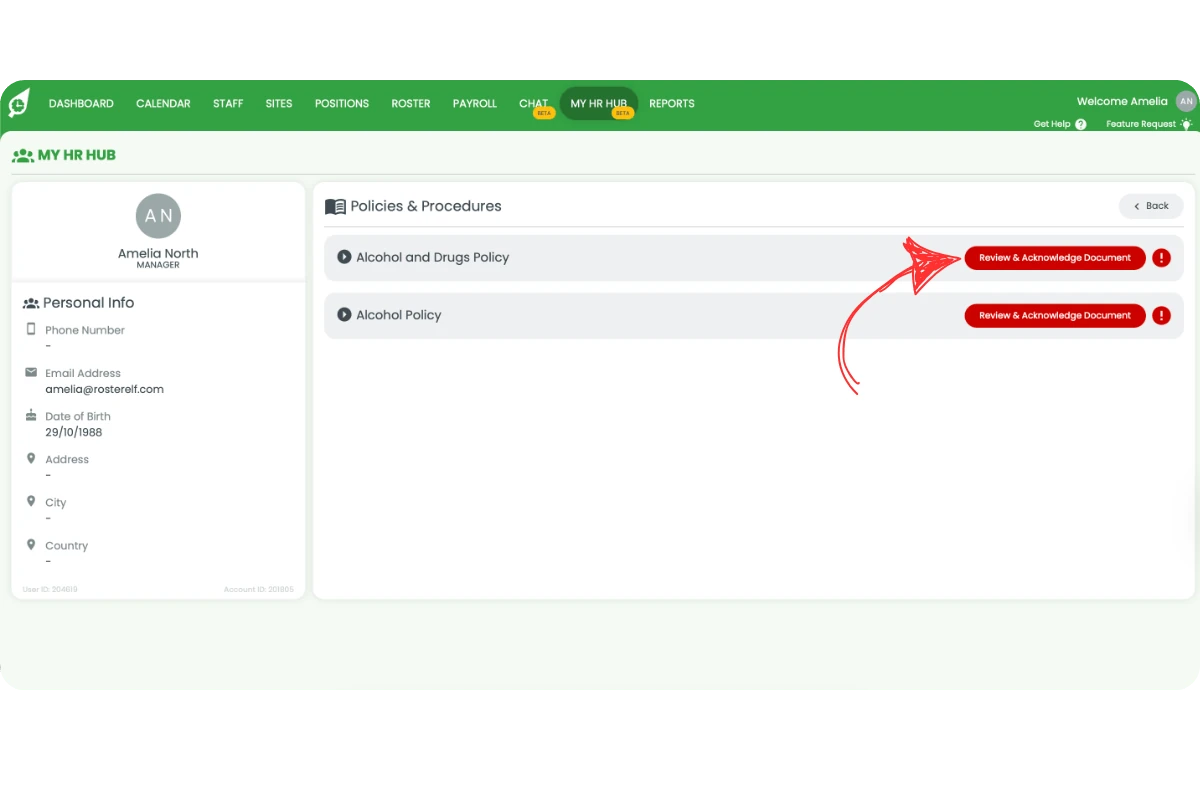Click the Get Help link
The height and width of the screenshot is (800, 1200).
click(x=1052, y=124)
